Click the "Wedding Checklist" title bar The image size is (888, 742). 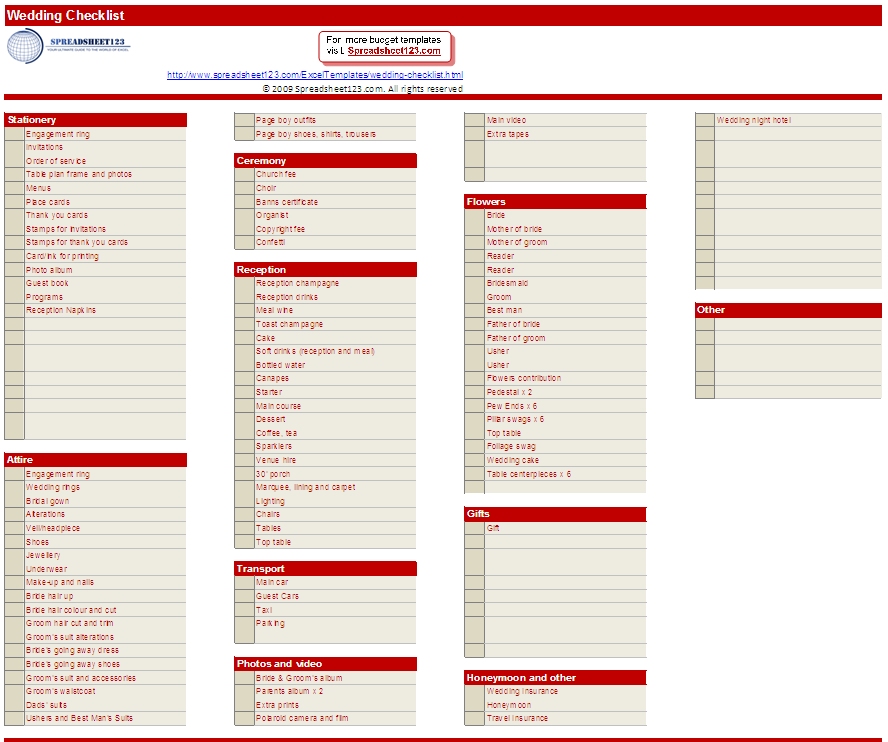[x=64, y=15]
